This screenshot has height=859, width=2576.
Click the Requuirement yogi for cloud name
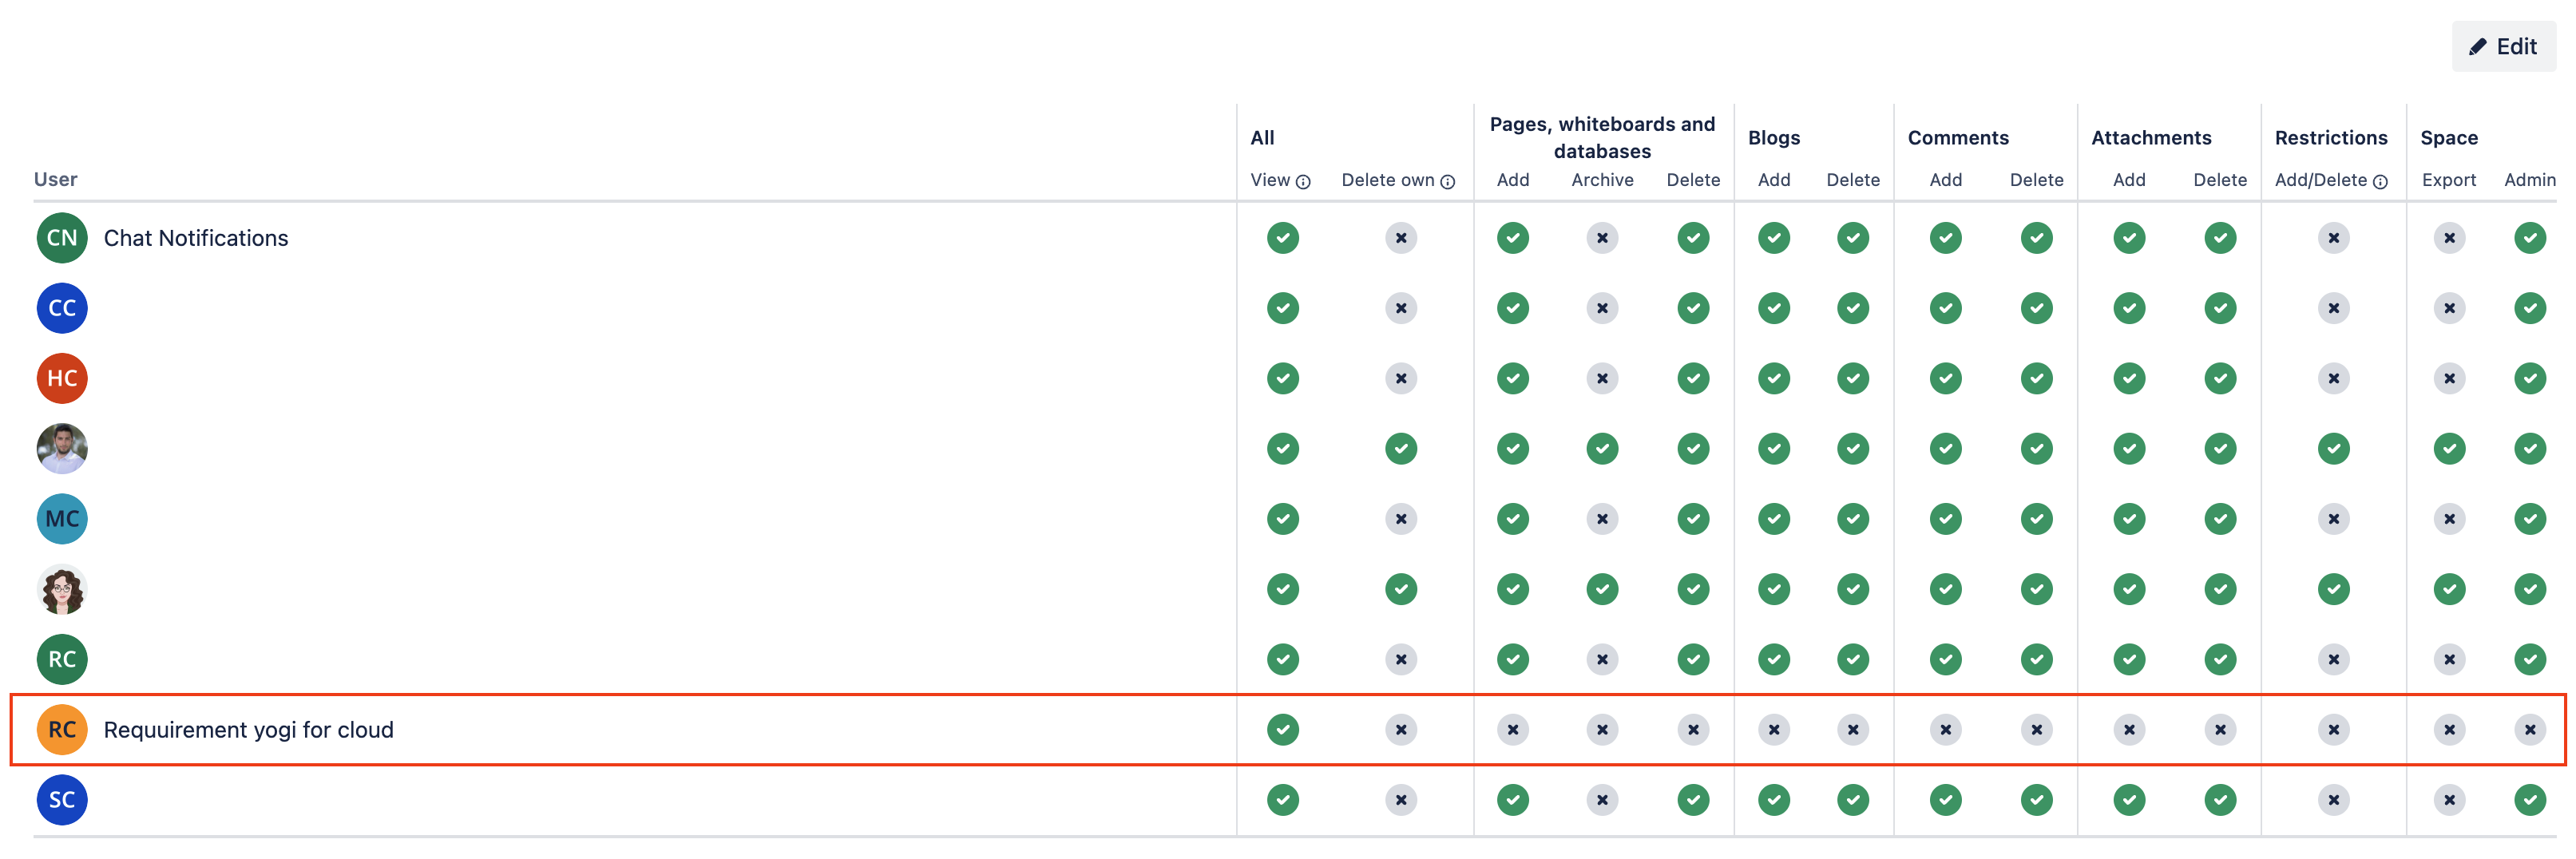point(249,729)
